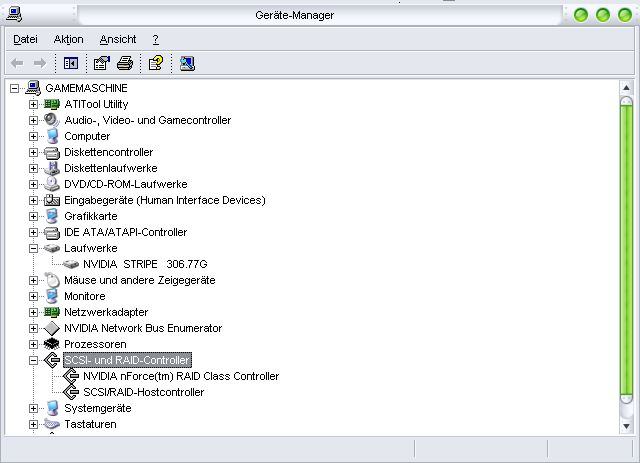Open the Properties toolbar icon
This screenshot has width=640, height=463.
[102, 63]
